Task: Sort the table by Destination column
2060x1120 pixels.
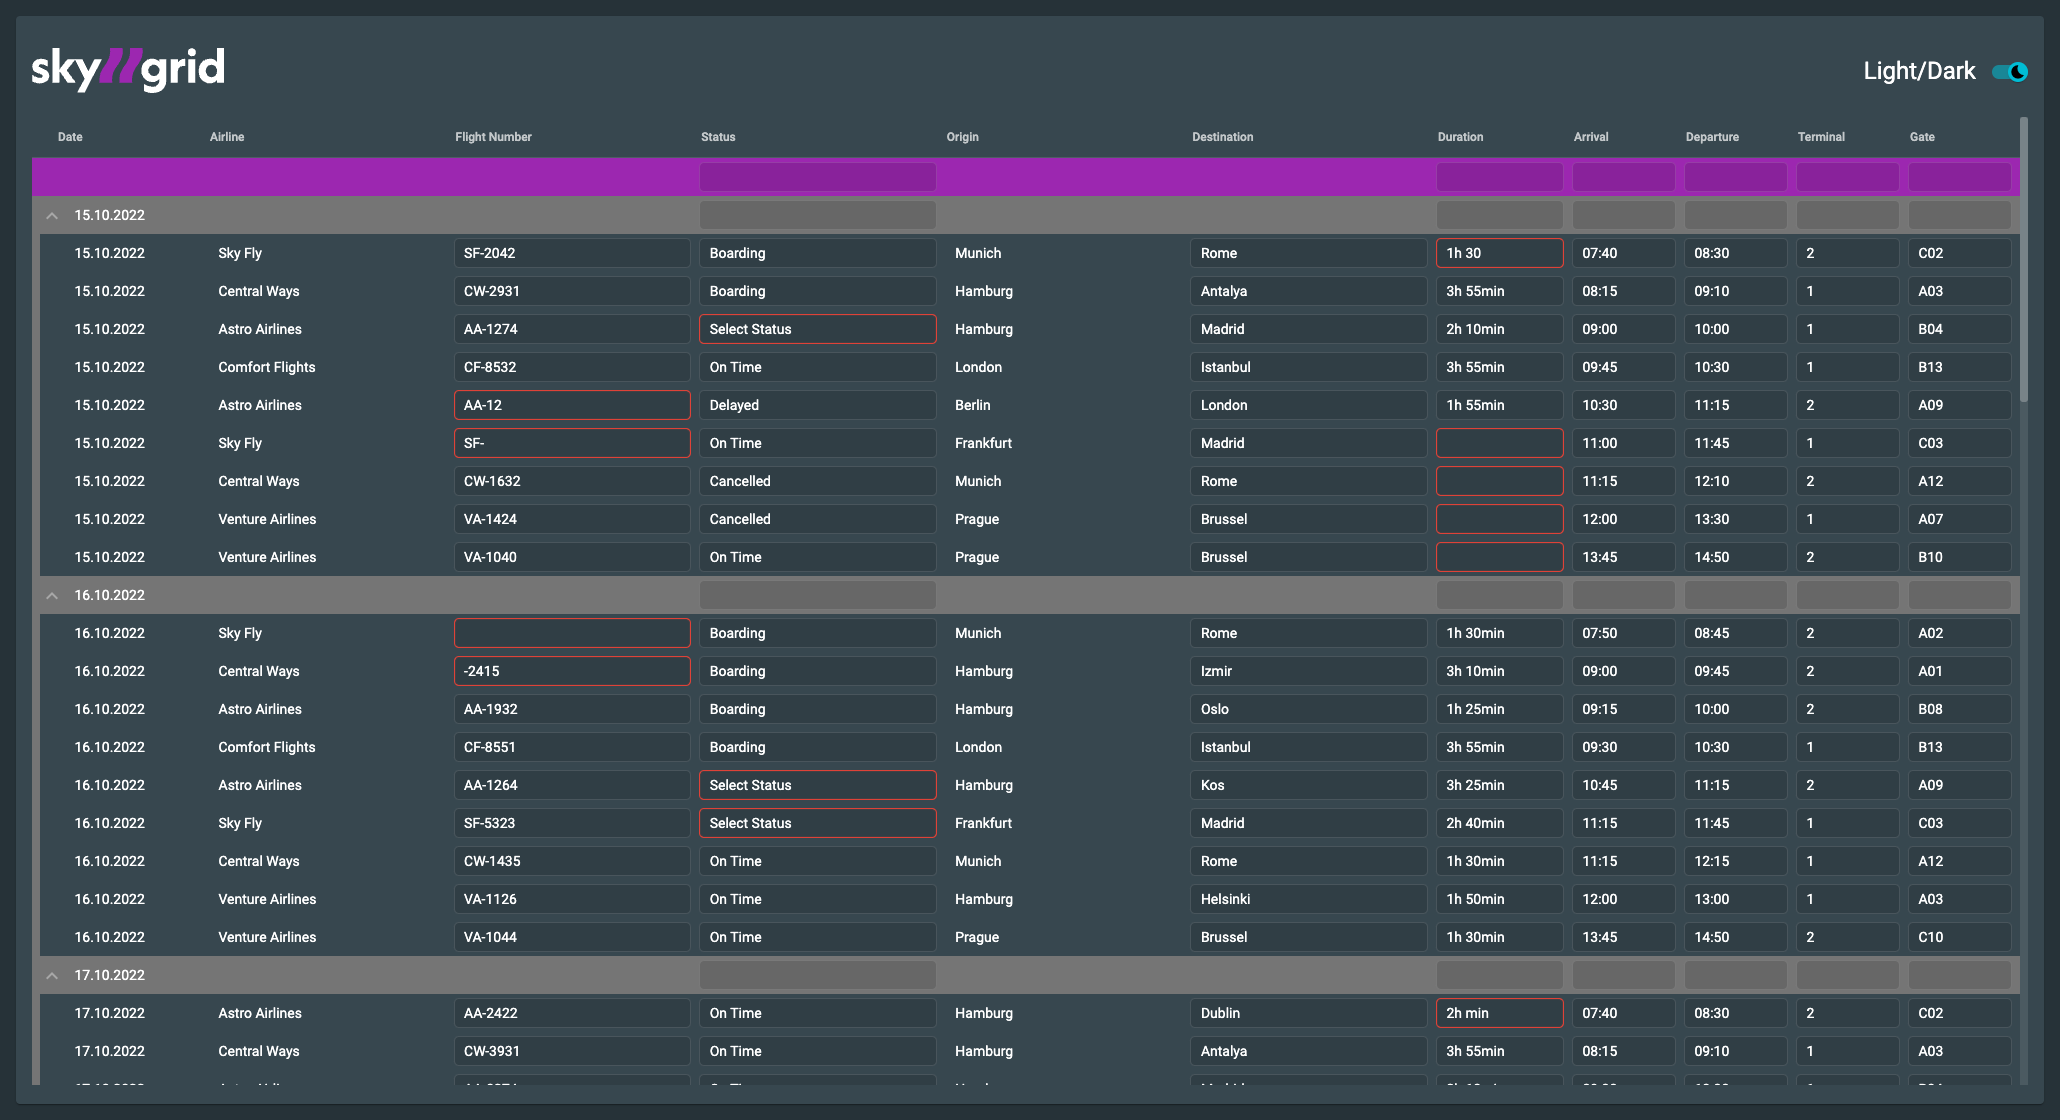Action: 1222,137
